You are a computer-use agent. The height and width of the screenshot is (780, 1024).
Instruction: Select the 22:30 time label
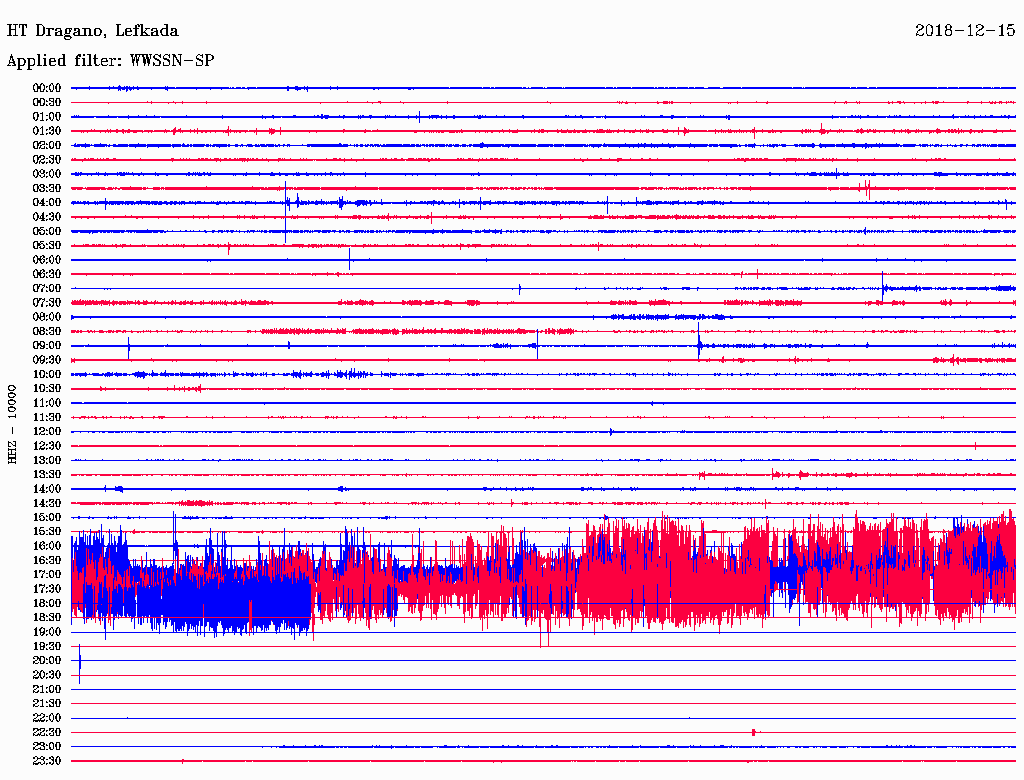[47, 732]
